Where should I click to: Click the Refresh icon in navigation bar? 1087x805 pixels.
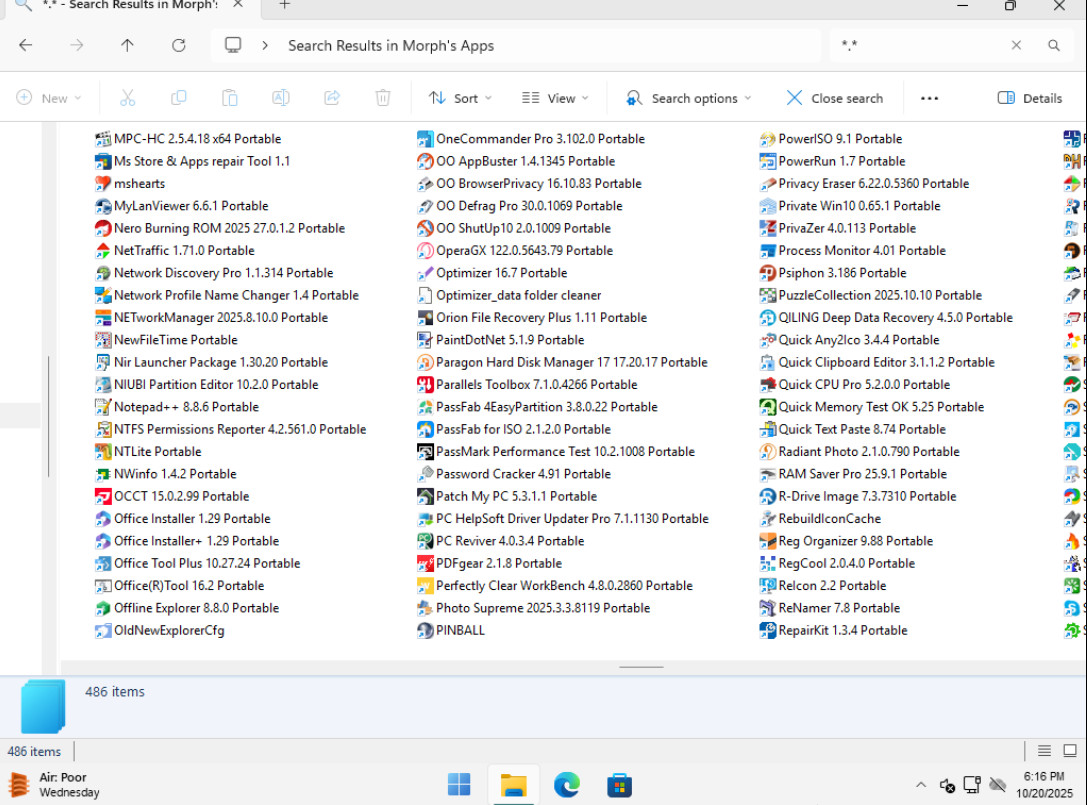tap(179, 45)
